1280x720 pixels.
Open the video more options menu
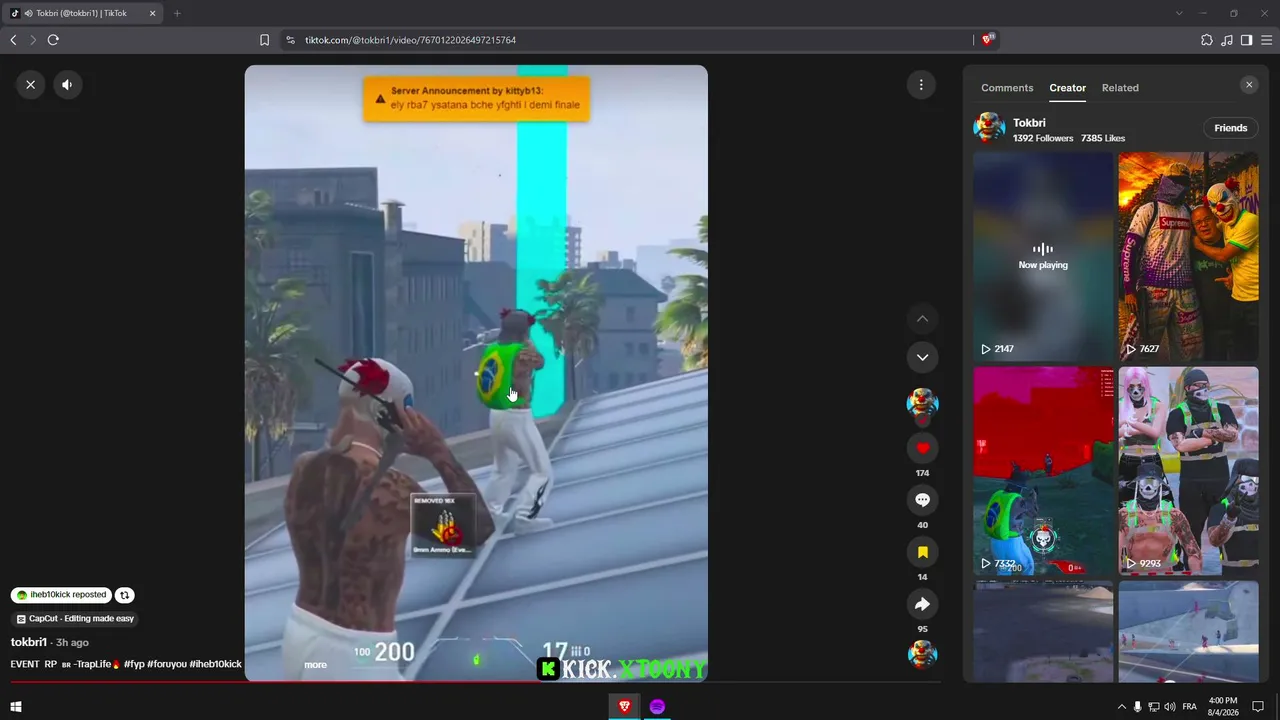coord(921,85)
